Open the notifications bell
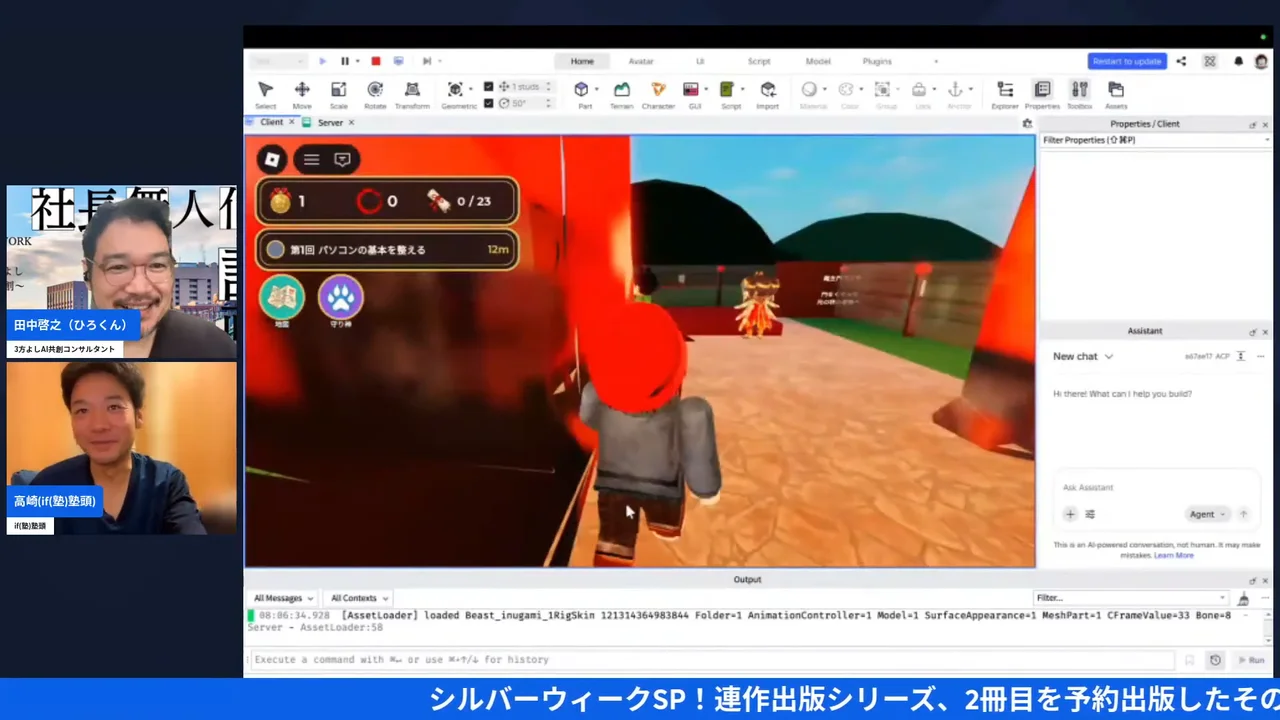The image size is (1280, 720). pyautogui.click(x=1238, y=61)
